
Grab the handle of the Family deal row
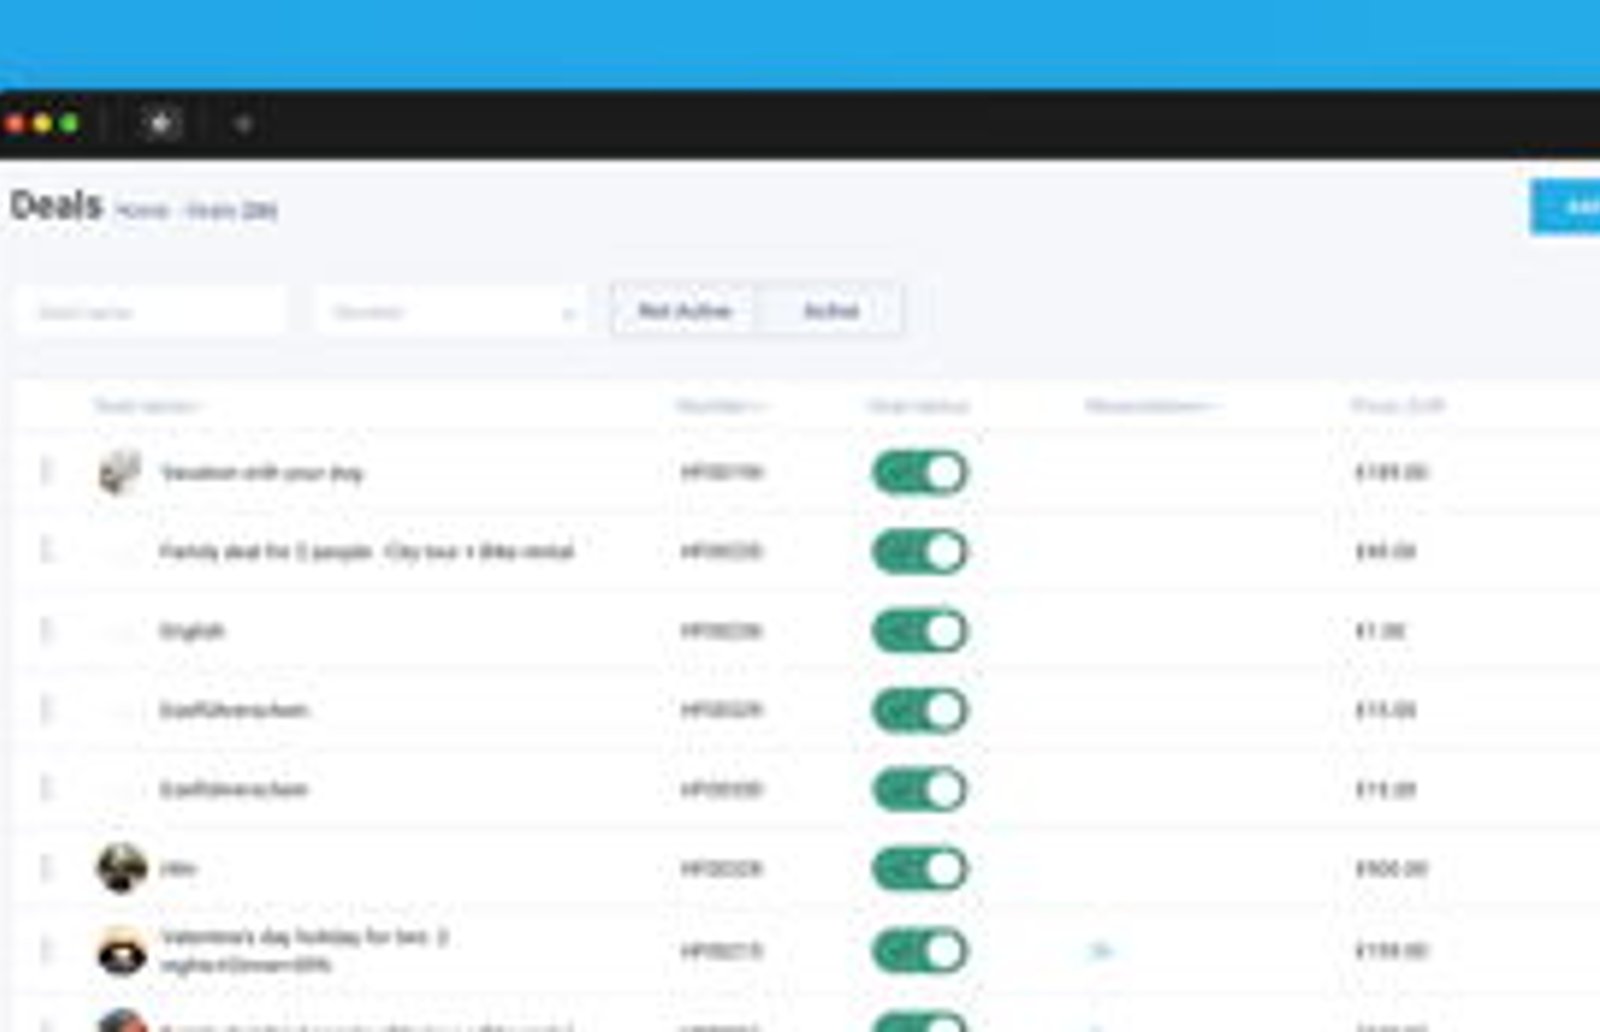click(46, 551)
